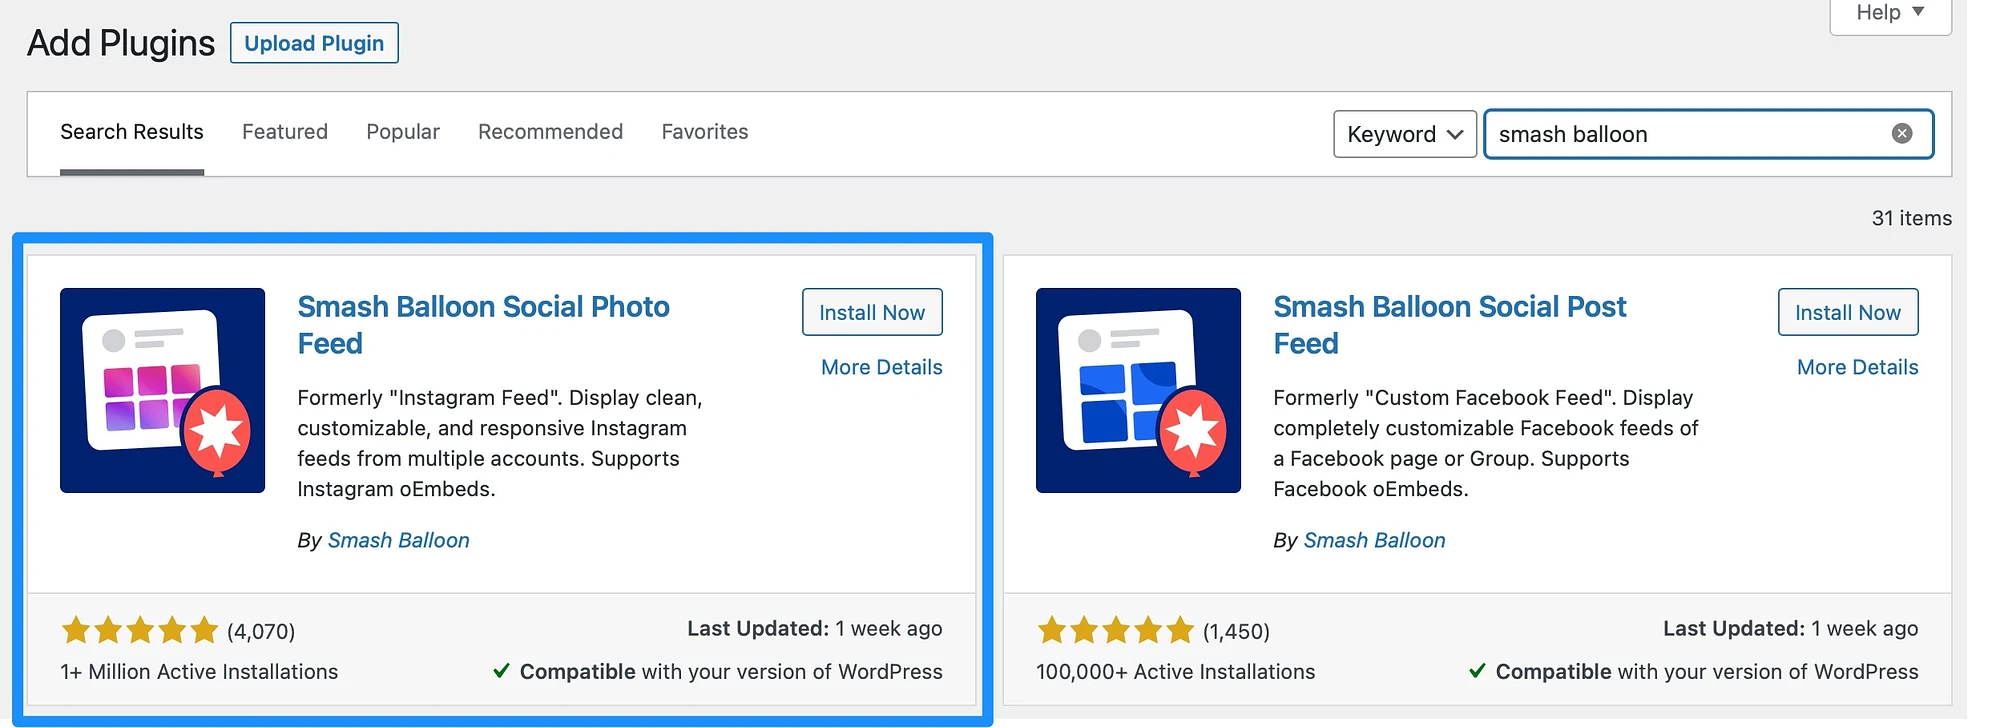Image resolution: width=2000 pixels, height=728 pixels.
Task: Install the Smash Balloon Social Post Feed
Action: point(1848,312)
